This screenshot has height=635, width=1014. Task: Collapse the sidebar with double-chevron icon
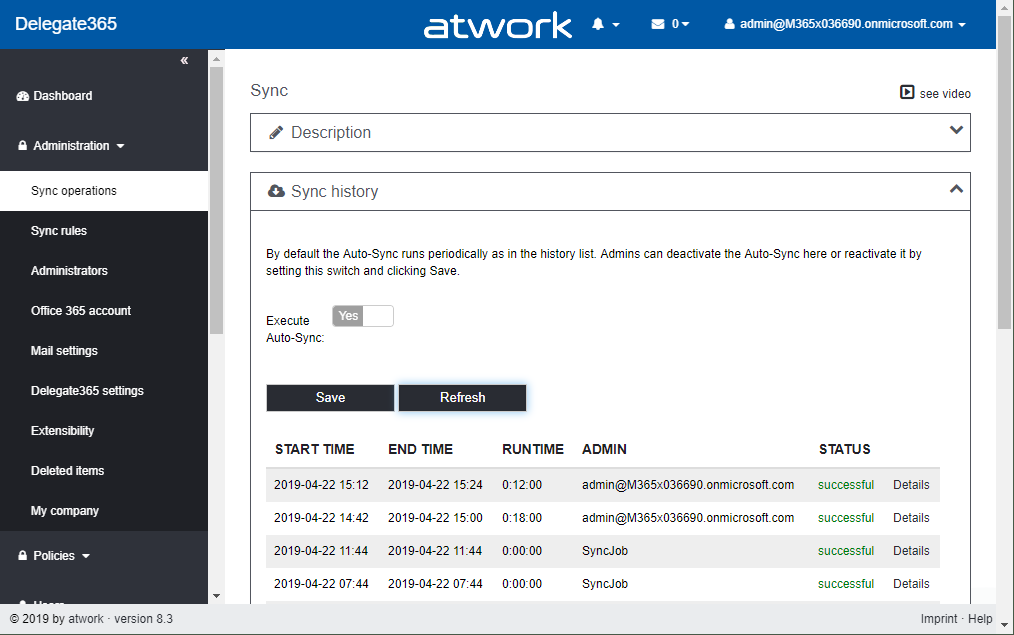184,60
